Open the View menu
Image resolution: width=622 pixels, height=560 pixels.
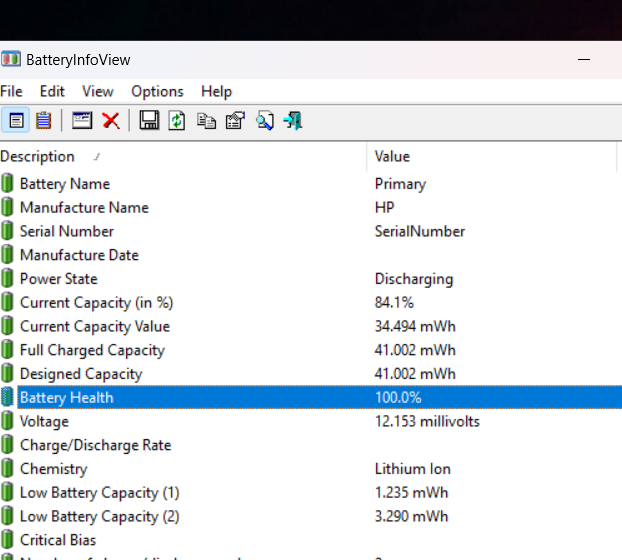pyautogui.click(x=98, y=92)
